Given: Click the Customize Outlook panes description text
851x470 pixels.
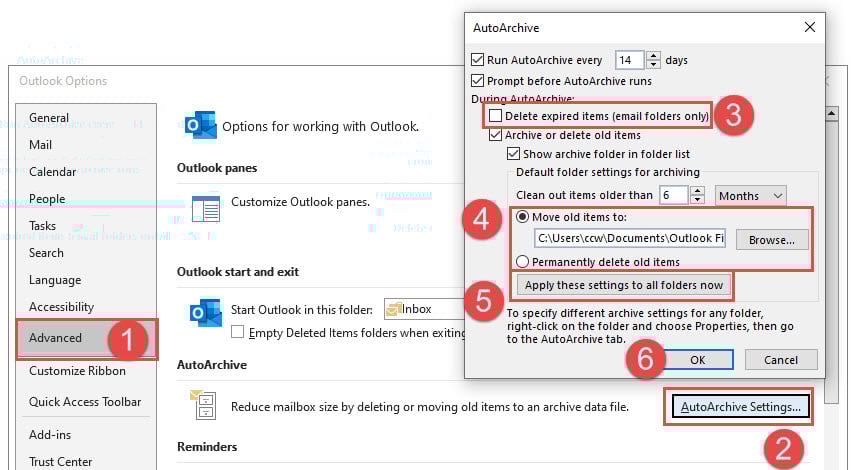Looking at the screenshot, I should [300, 202].
